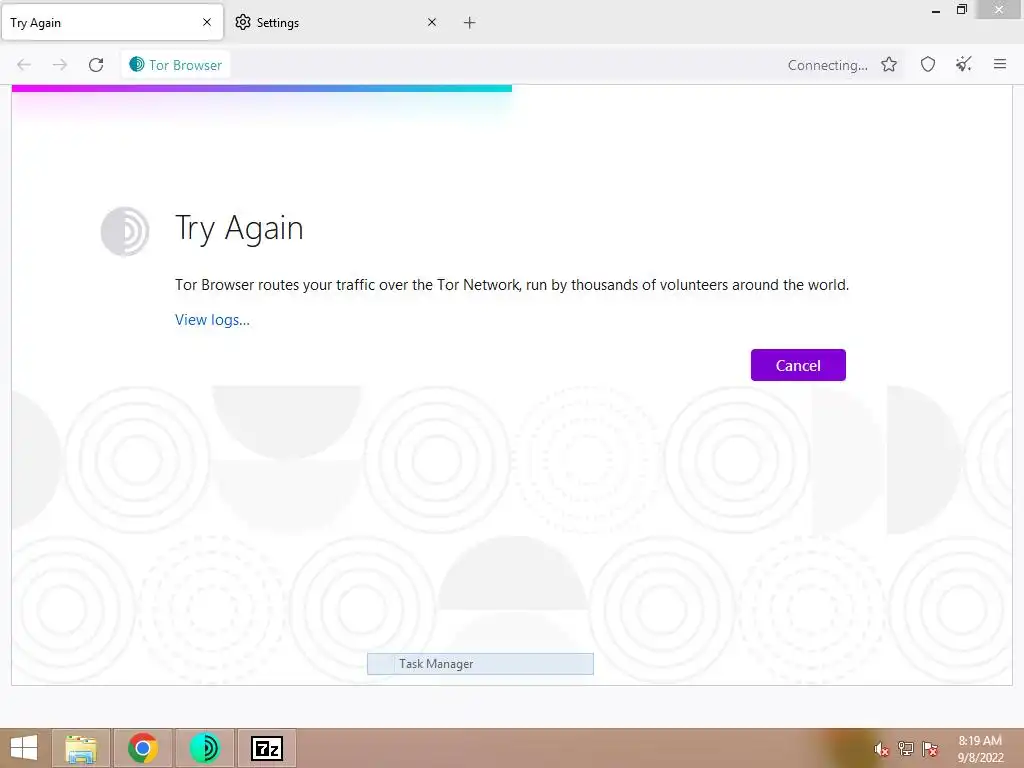Open the security level shield icon

point(928,65)
